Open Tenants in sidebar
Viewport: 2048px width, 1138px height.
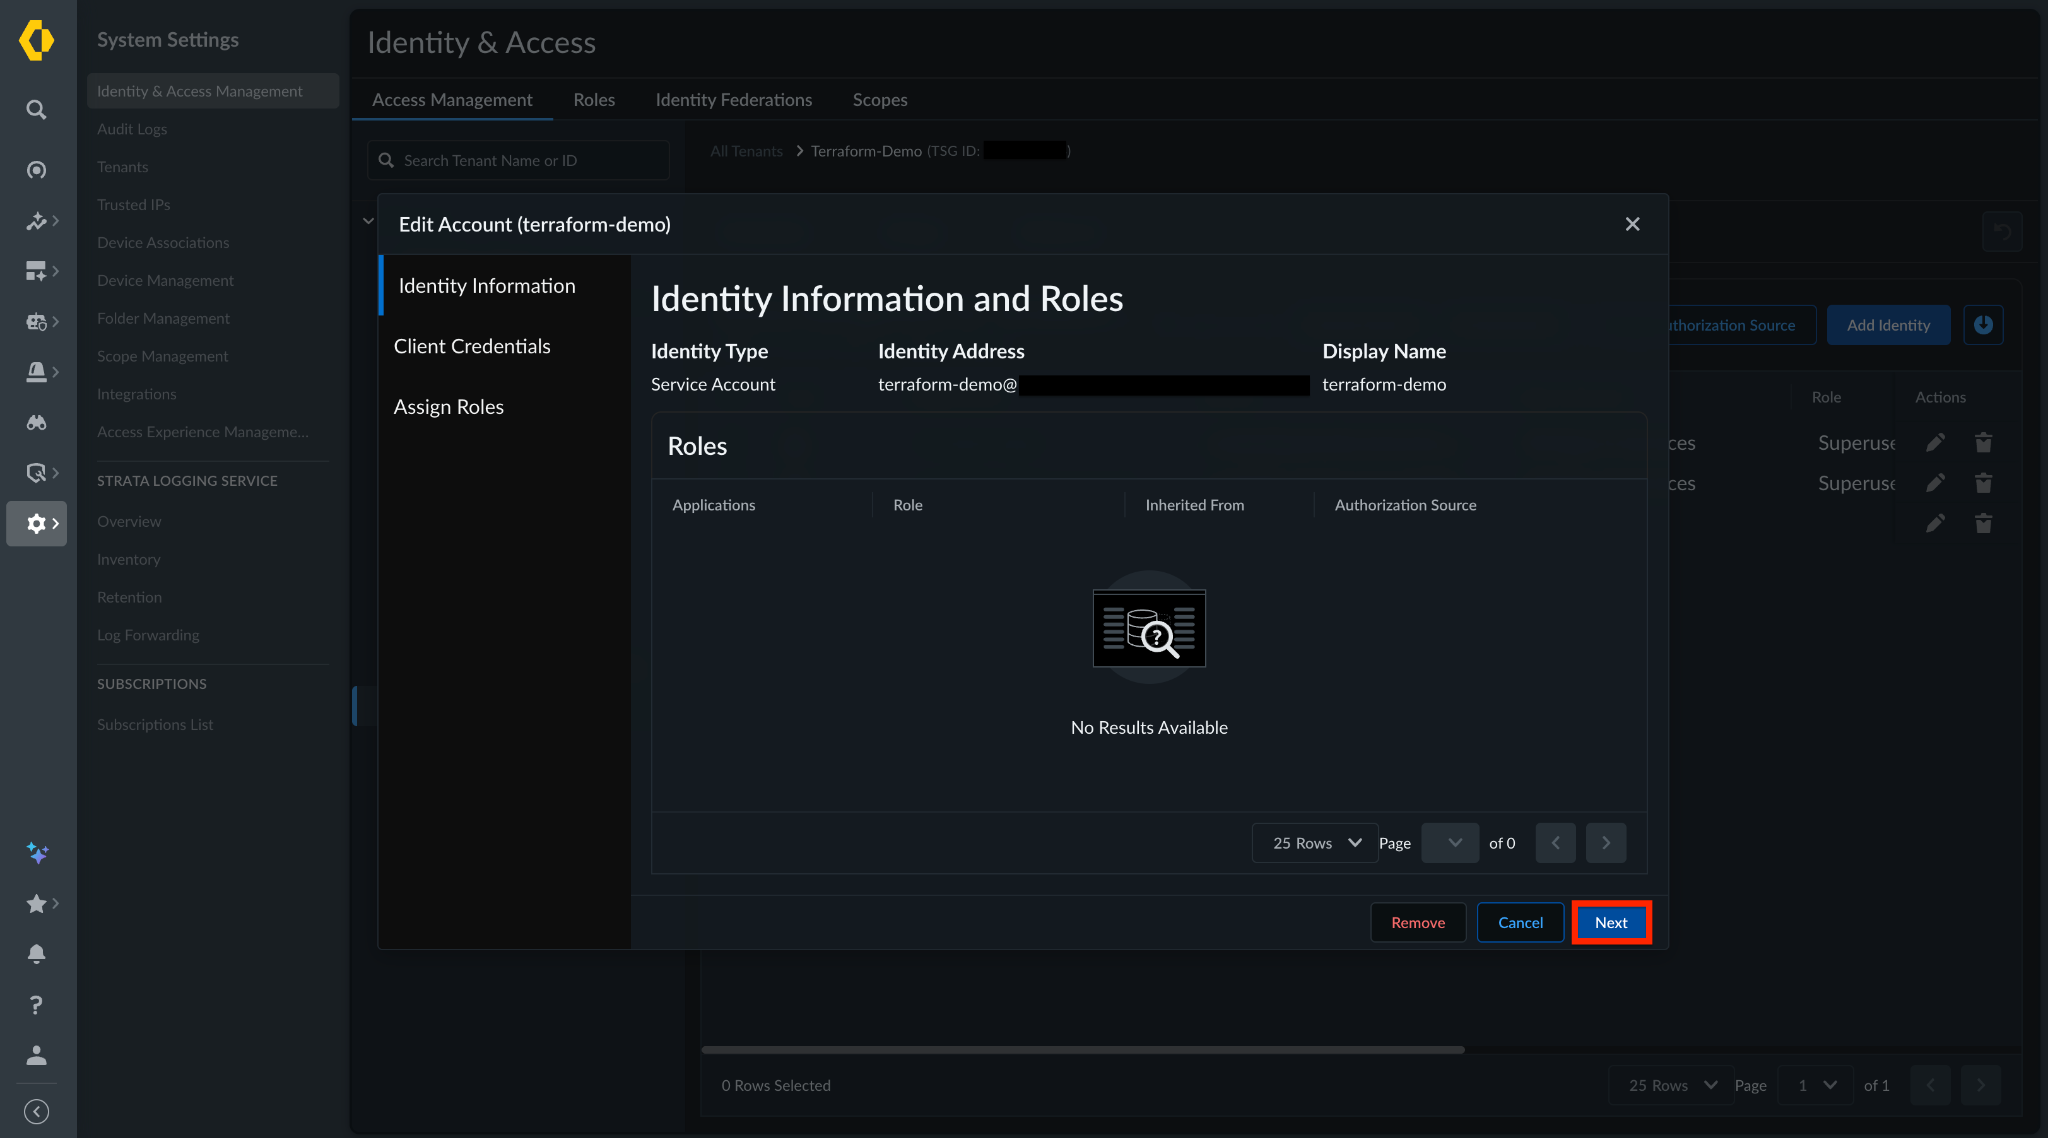click(122, 167)
